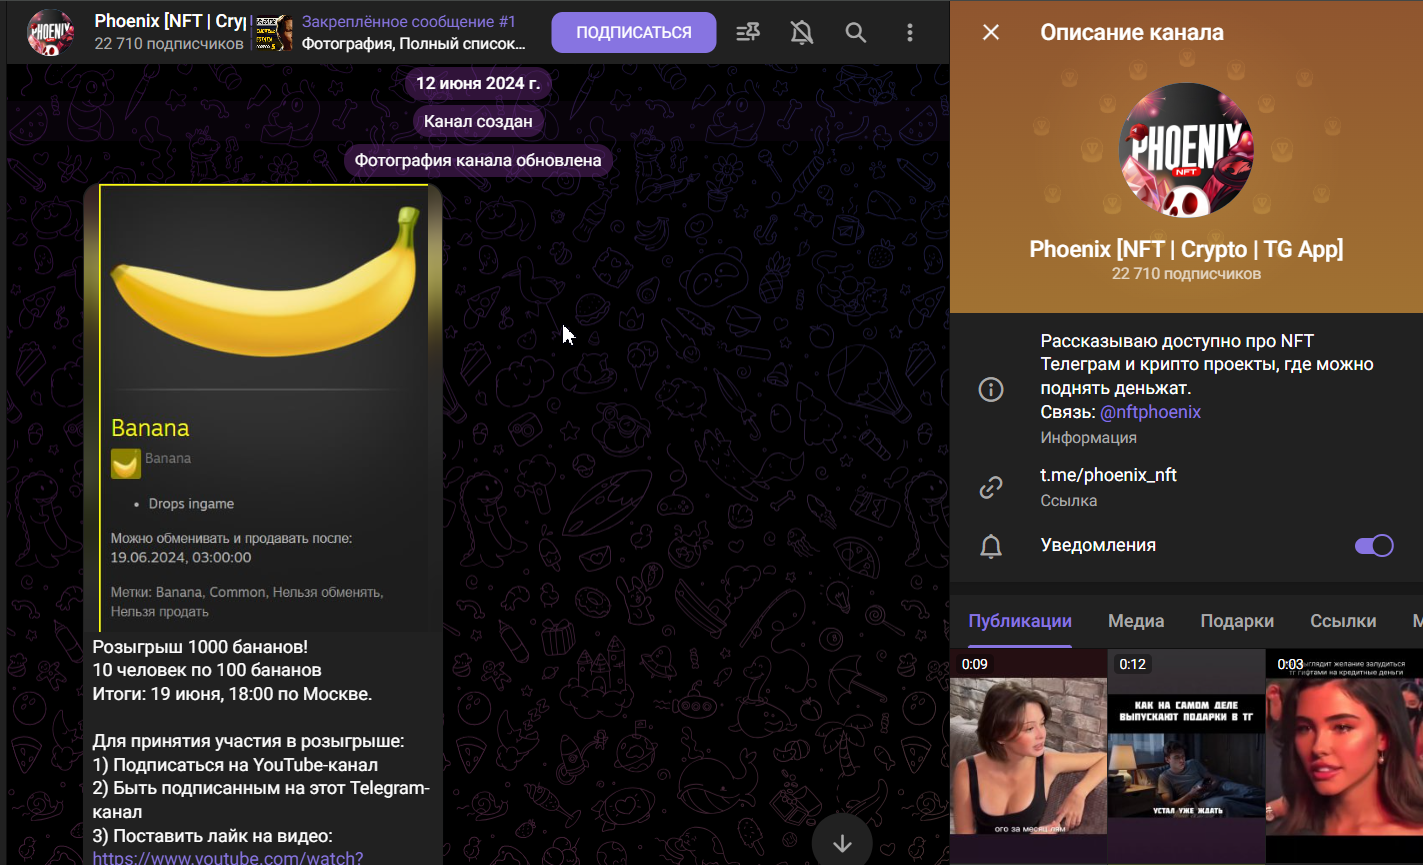The image size is (1423, 865).
Task: Click the small banana icon under Banana title
Action: (x=126, y=464)
